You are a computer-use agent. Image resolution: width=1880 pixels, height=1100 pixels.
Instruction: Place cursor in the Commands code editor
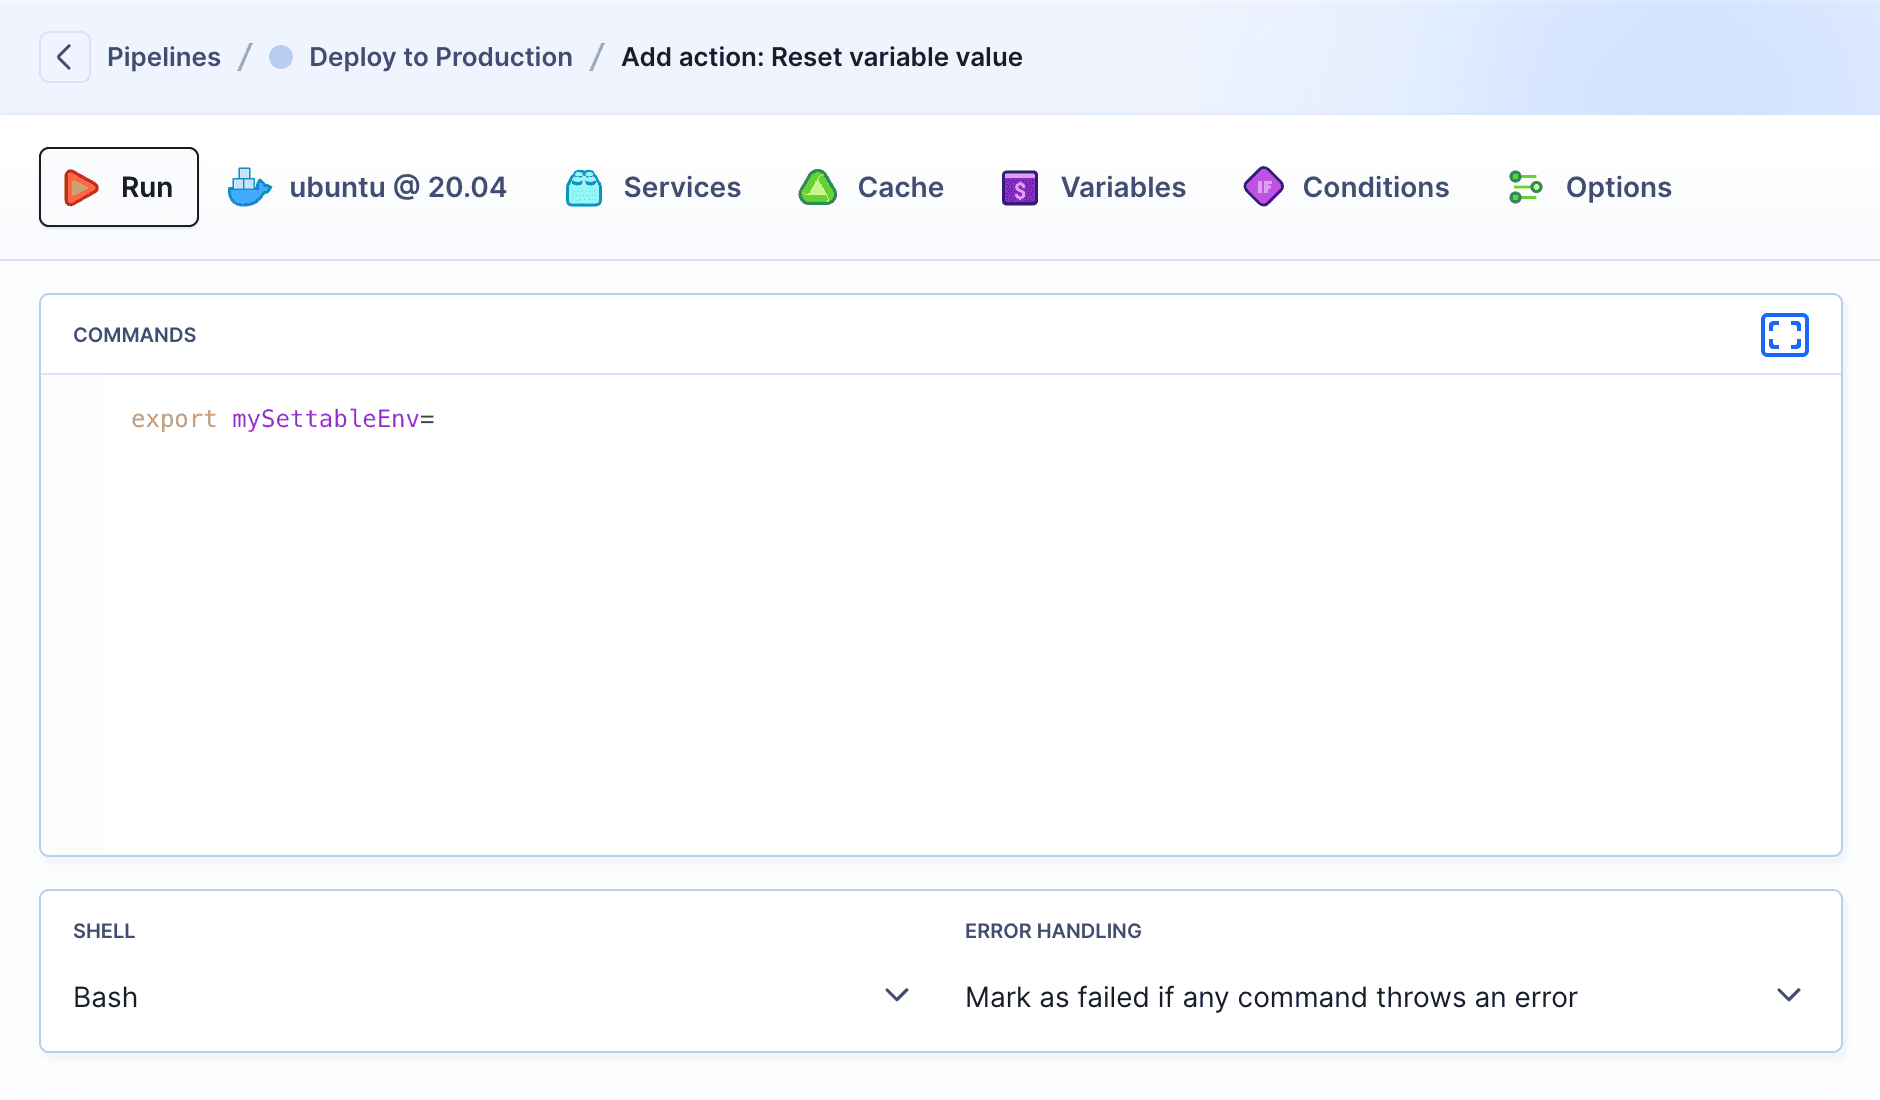(900, 600)
